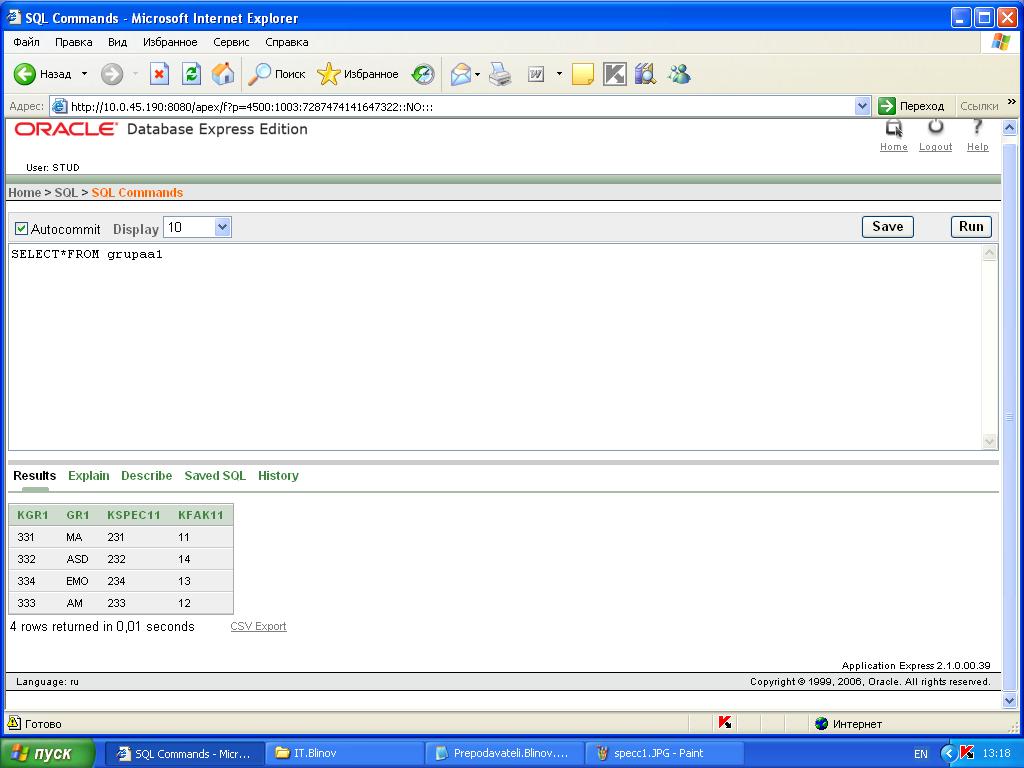Click the Refresh page icon
Screen dimensions: 1024x768
point(191,74)
